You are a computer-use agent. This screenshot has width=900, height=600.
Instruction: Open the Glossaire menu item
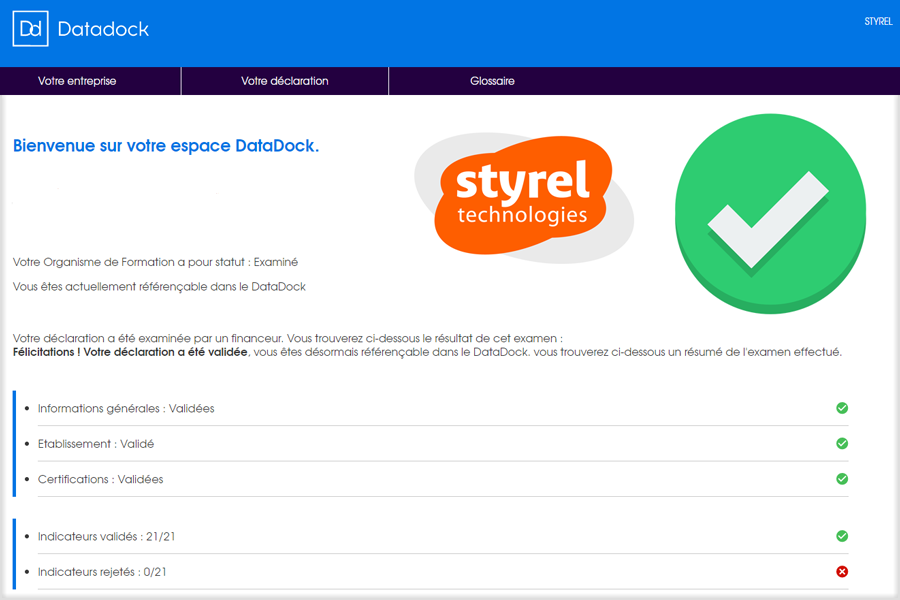[492, 81]
